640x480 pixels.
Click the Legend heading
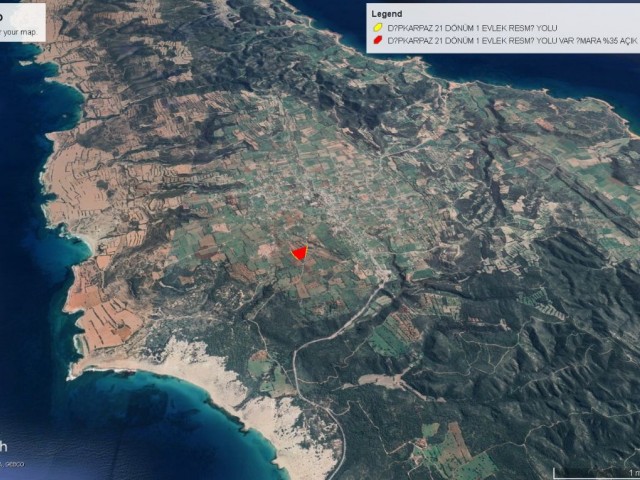click(386, 14)
